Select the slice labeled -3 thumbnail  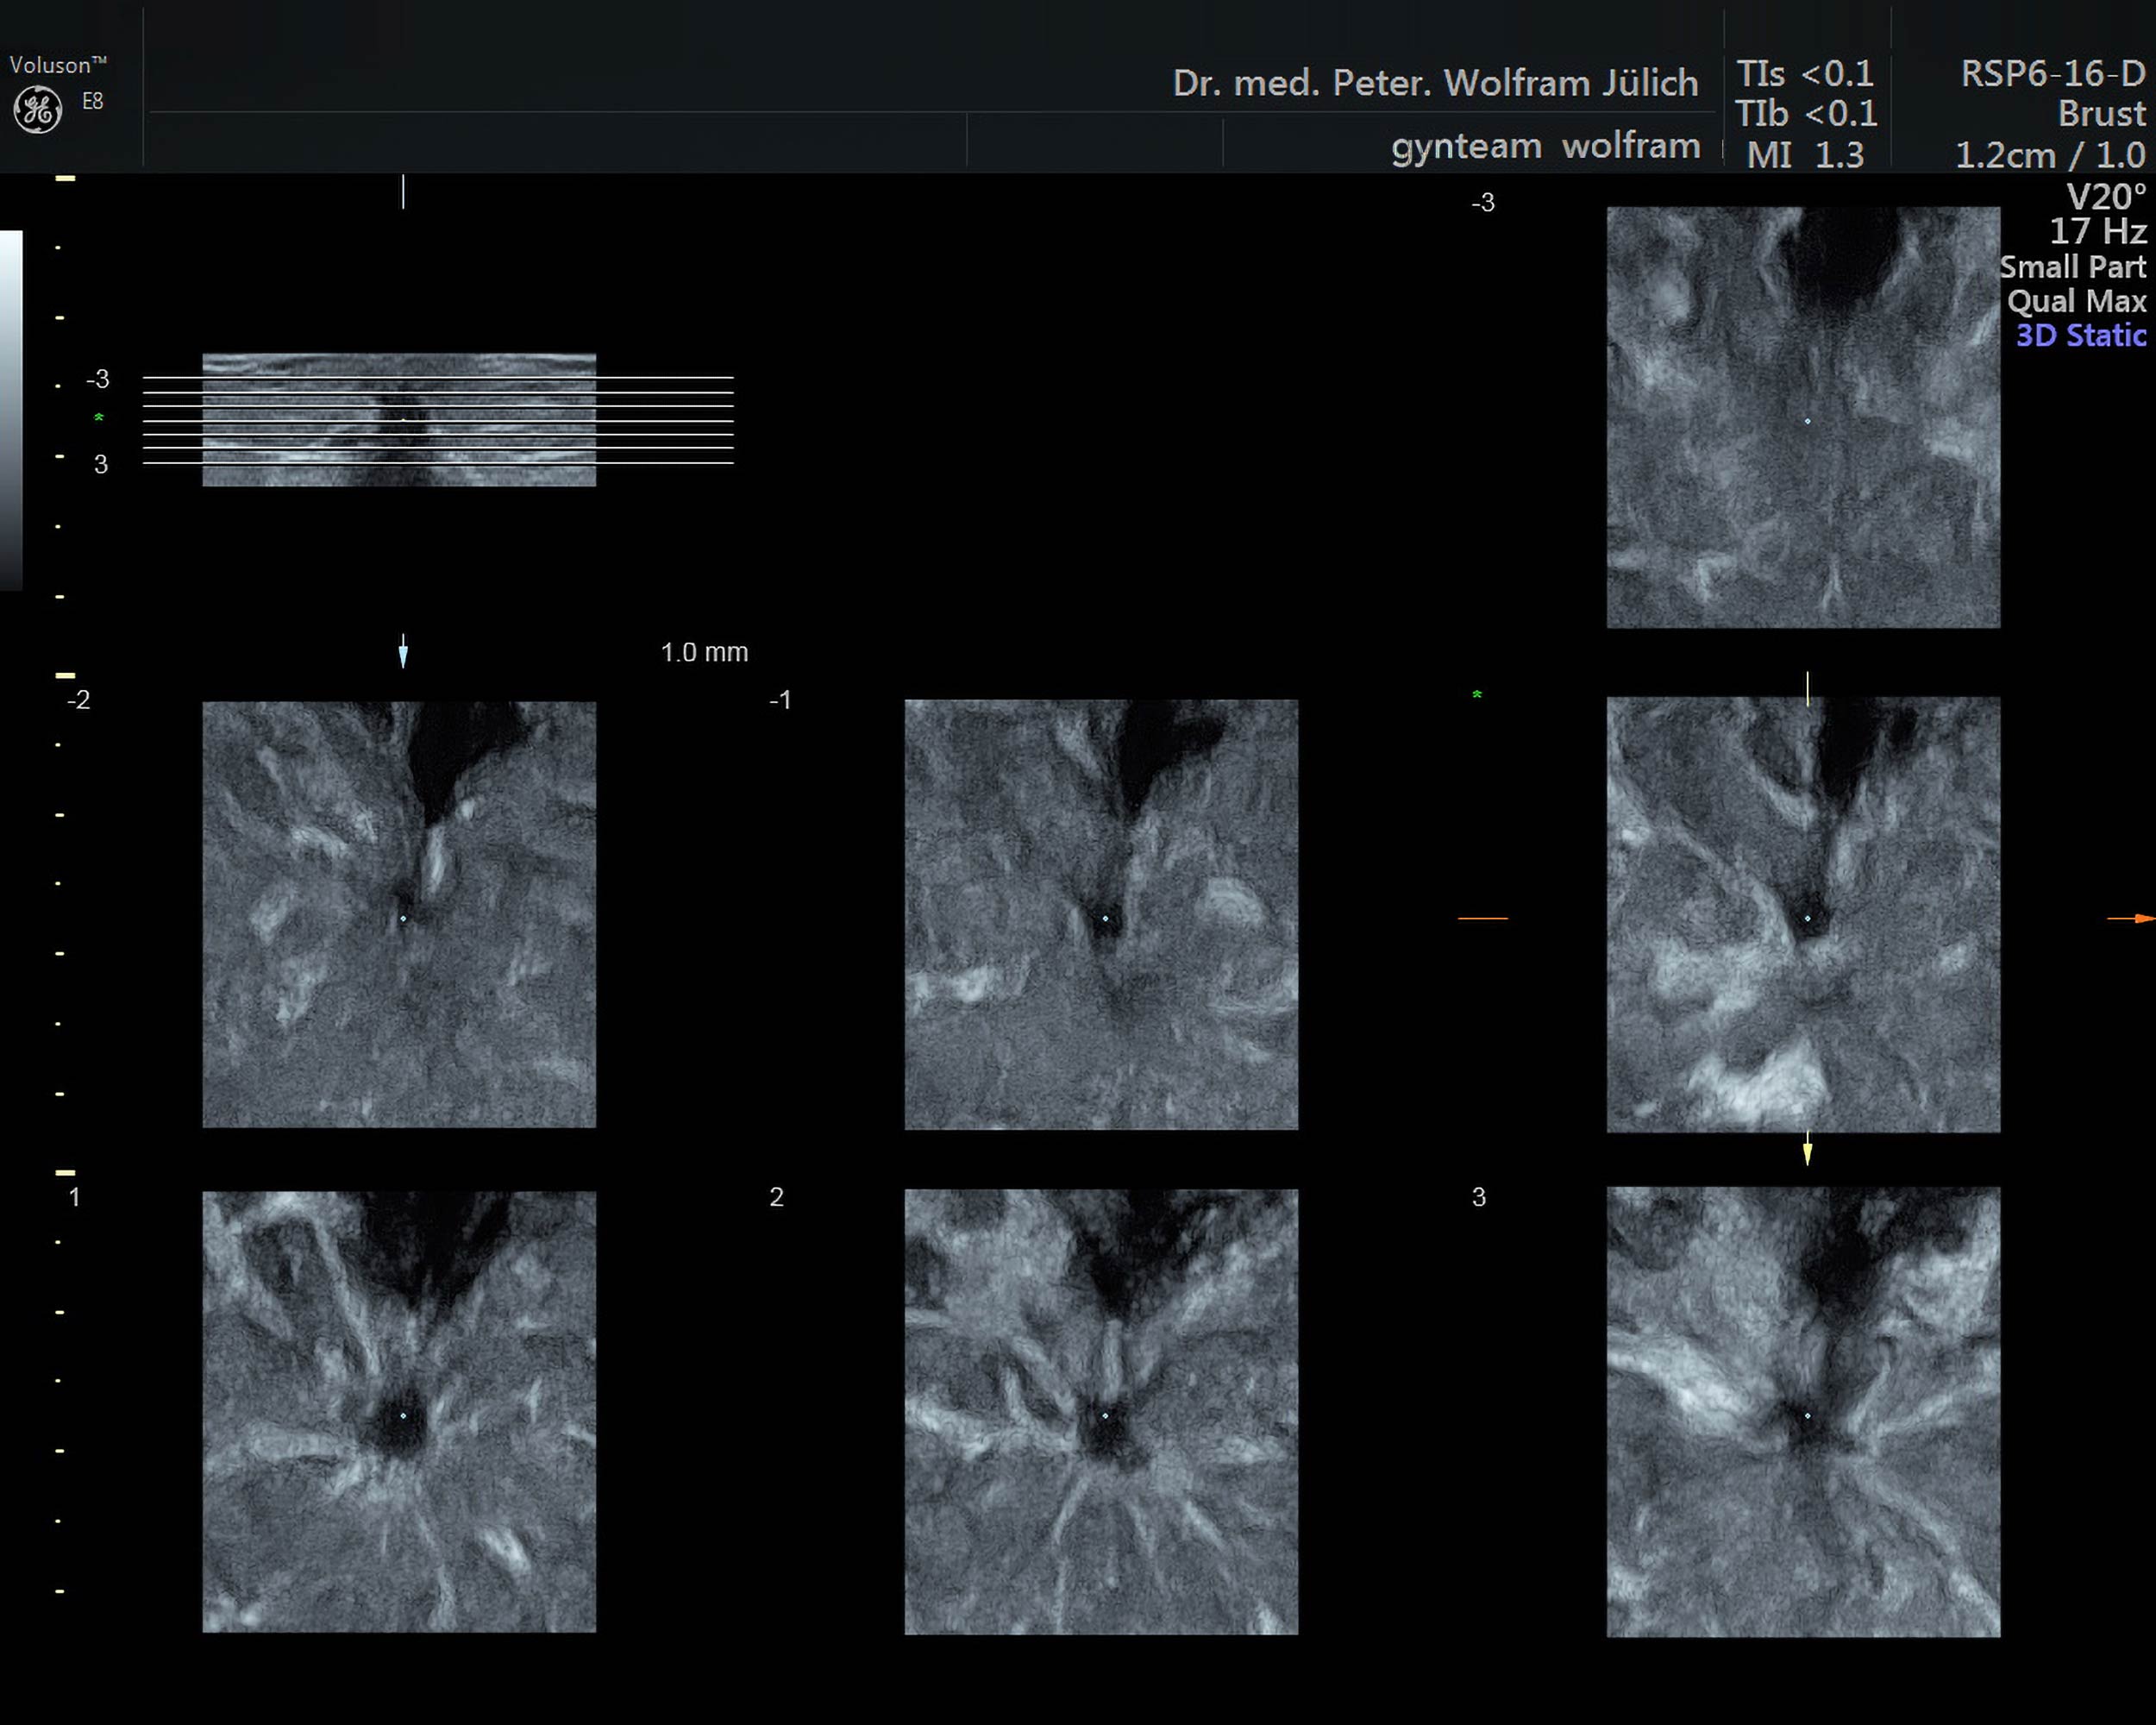(1803, 417)
